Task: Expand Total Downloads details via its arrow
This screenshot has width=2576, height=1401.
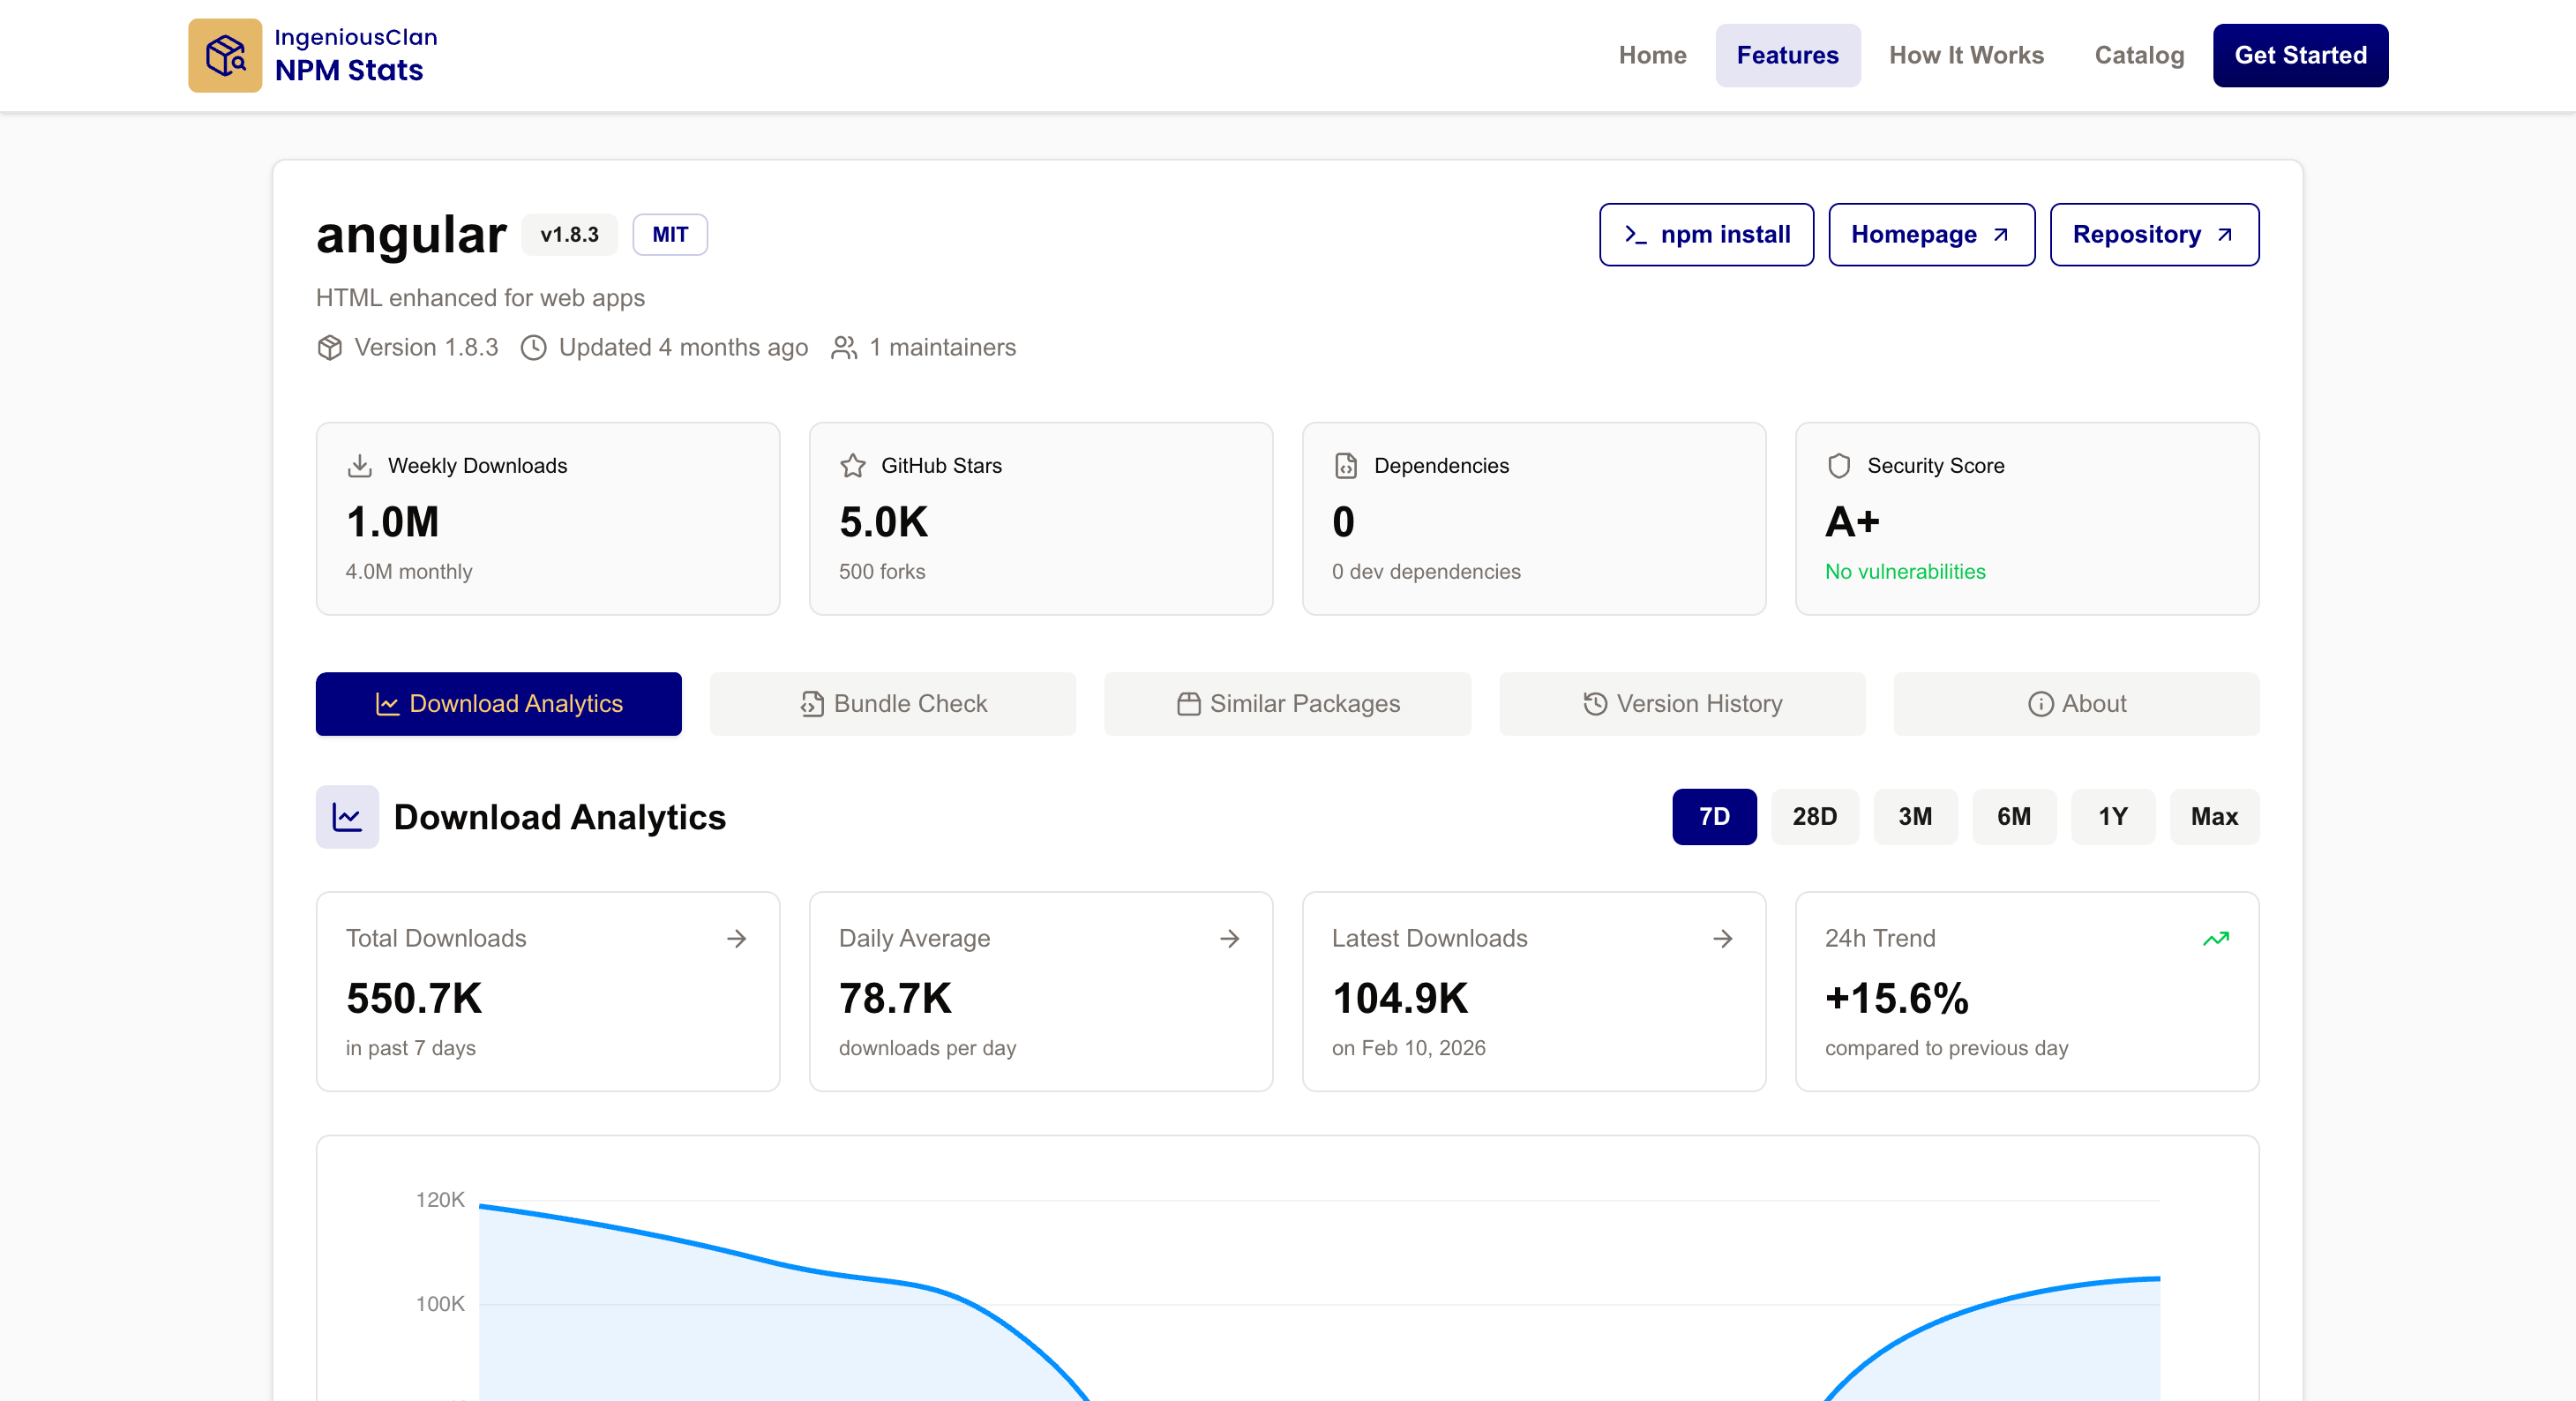Action: pos(737,938)
